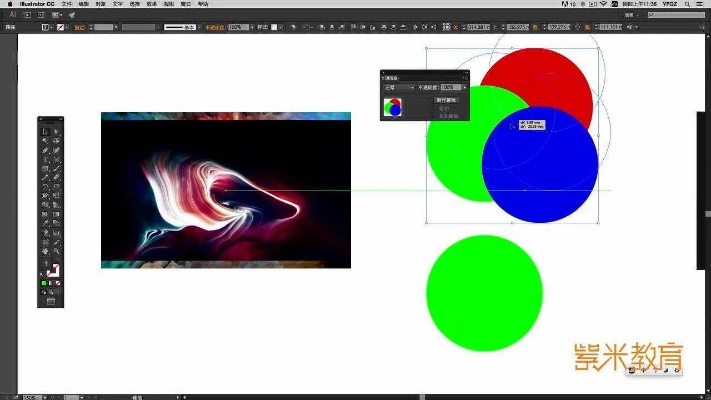Open the Arrange Documents dropdown
The width and height of the screenshot is (711, 400).
tap(56, 15)
